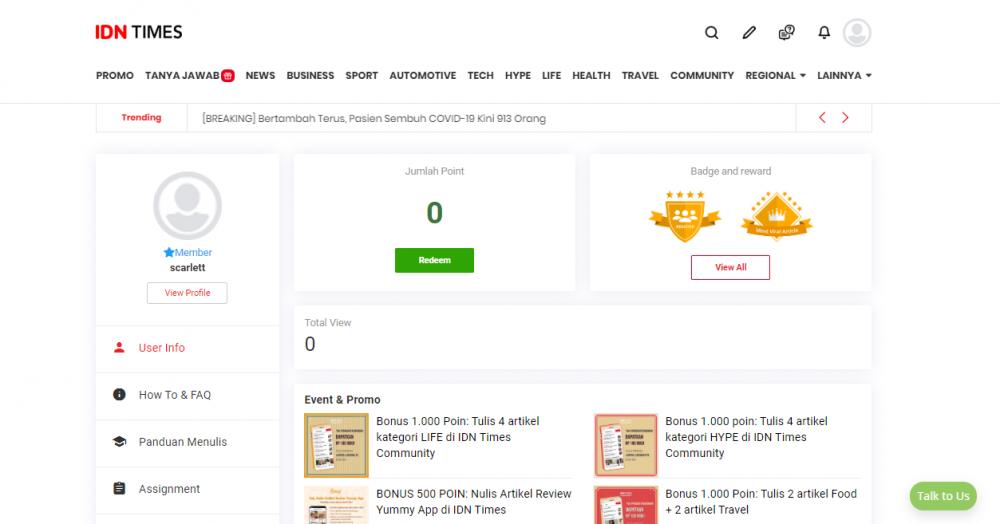Screen dimensions: 1000x524
Task: Click thumbnail of Food + Travel promo
Action: click(x=626, y=505)
